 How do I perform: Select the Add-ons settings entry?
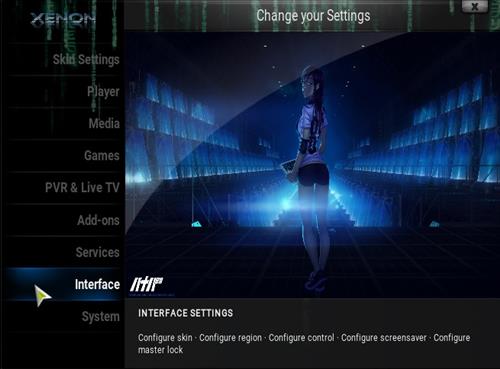click(x=63, y=220)
